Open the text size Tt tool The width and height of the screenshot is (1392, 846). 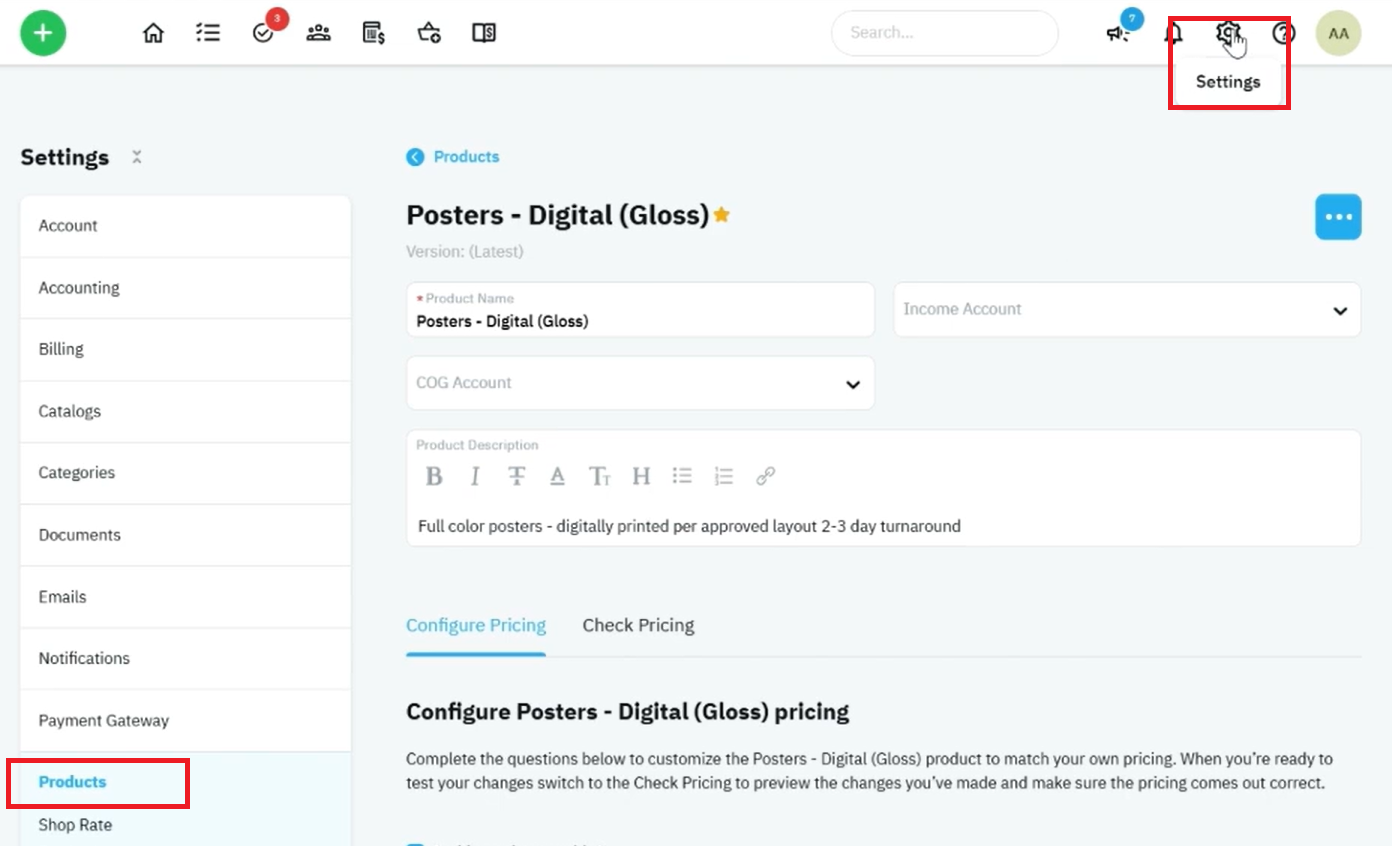click(x=599, y=476)
